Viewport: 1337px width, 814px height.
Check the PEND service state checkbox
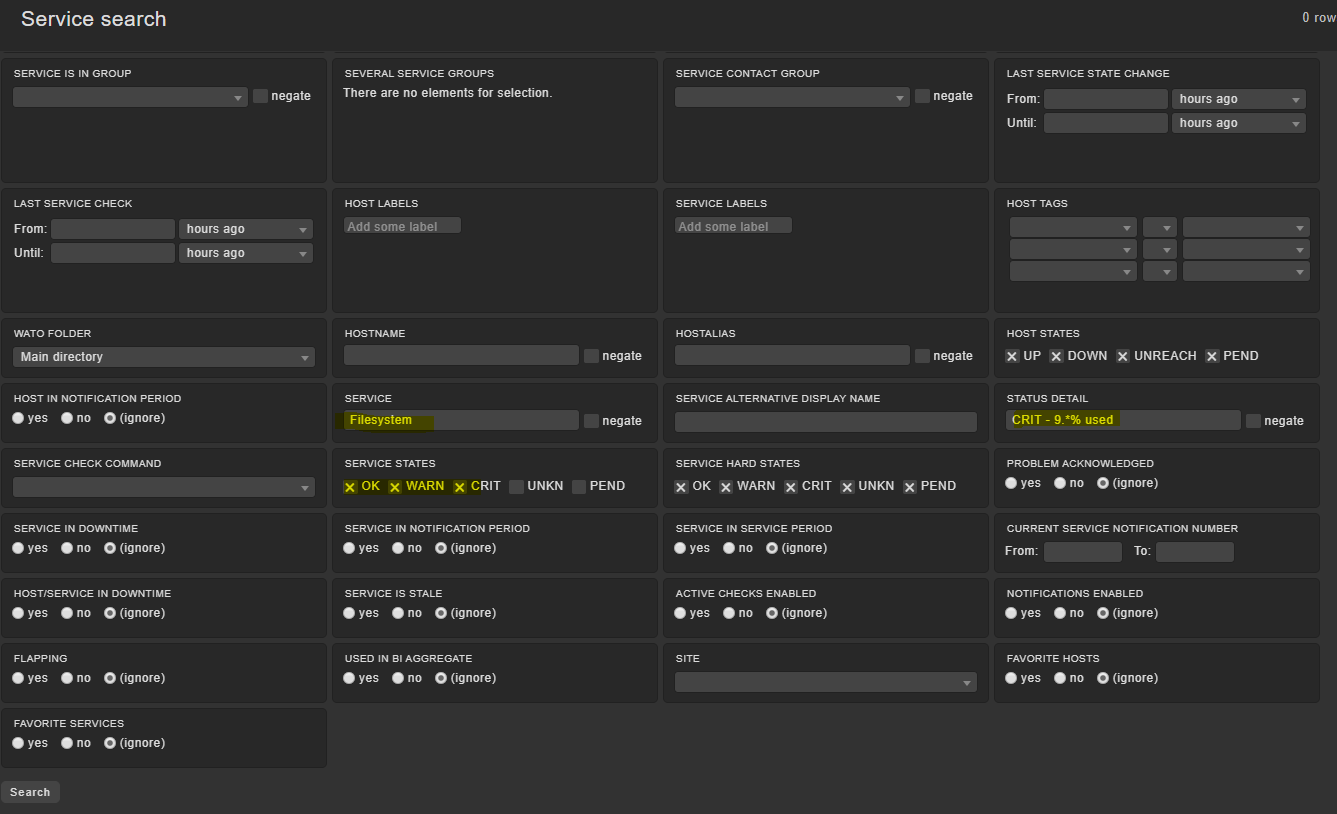coord(578,486)
